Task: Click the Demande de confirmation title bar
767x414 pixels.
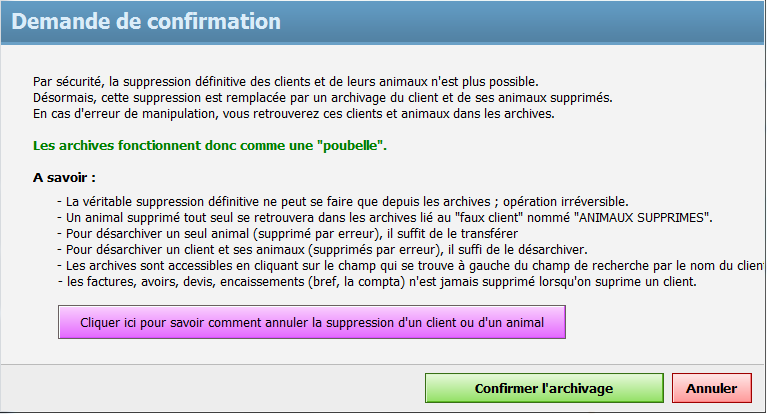Action: (x=383, y=22)
